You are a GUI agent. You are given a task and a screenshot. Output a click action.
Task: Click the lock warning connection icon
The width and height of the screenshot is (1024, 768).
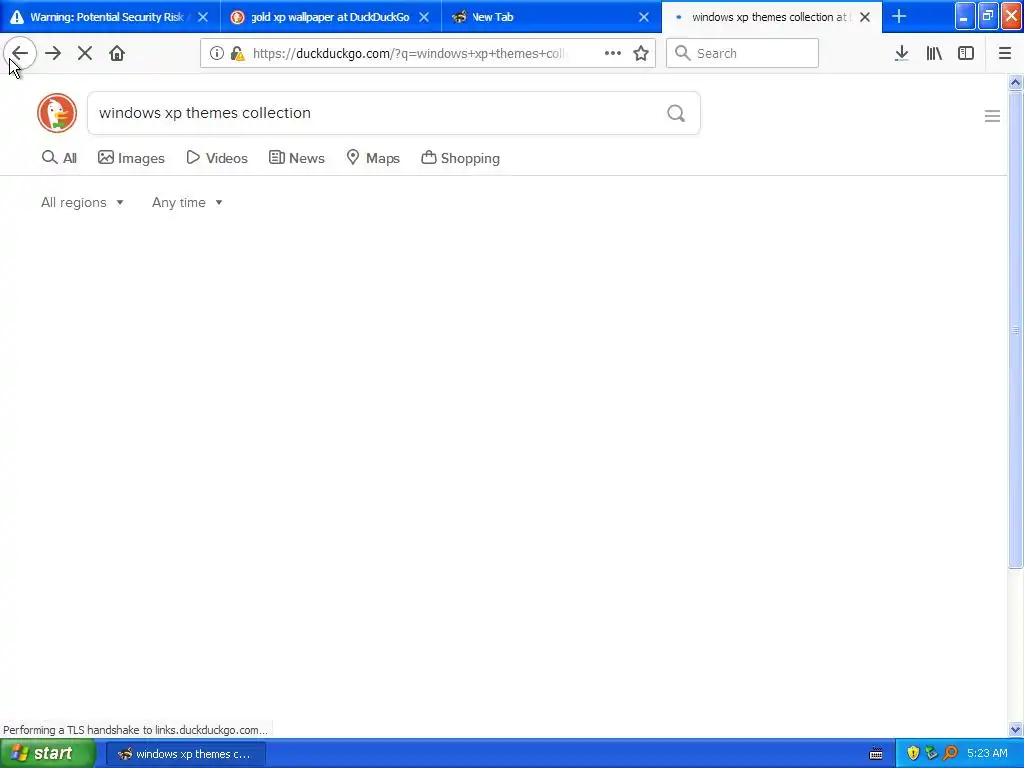pos(238,54)
